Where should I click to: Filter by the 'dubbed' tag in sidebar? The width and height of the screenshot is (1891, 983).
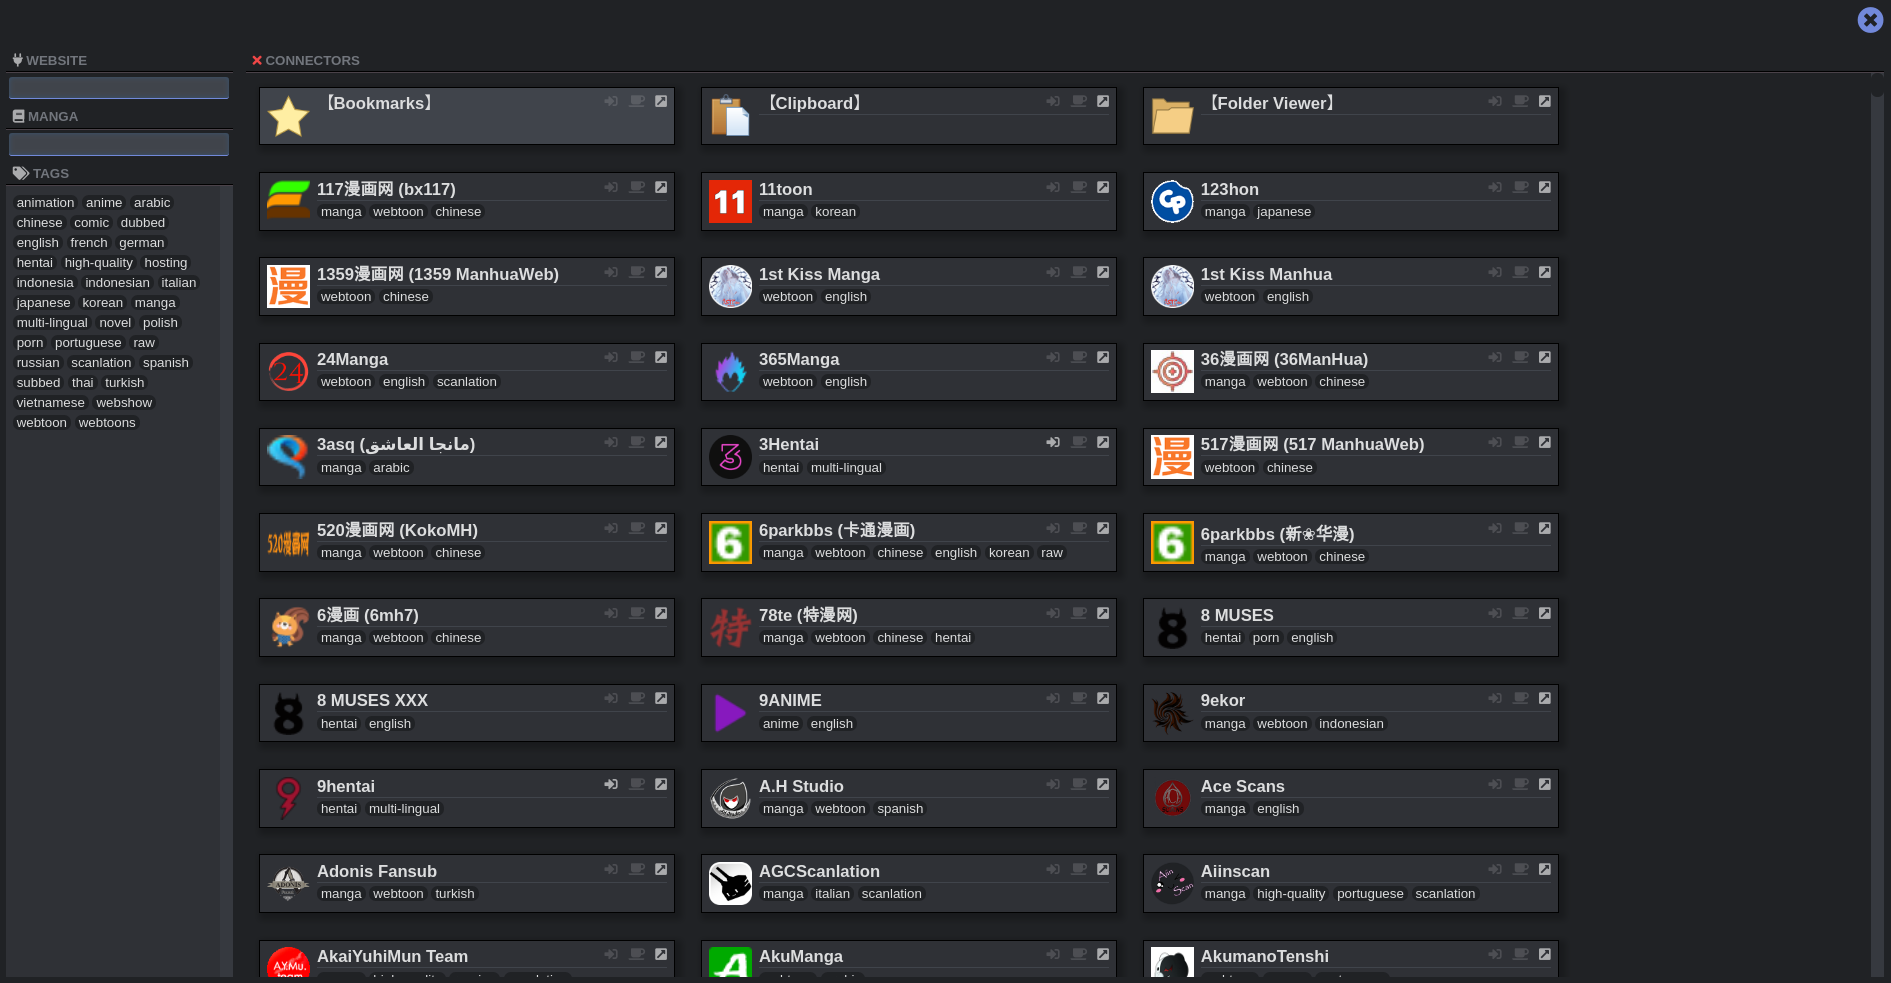pos(143,223)
